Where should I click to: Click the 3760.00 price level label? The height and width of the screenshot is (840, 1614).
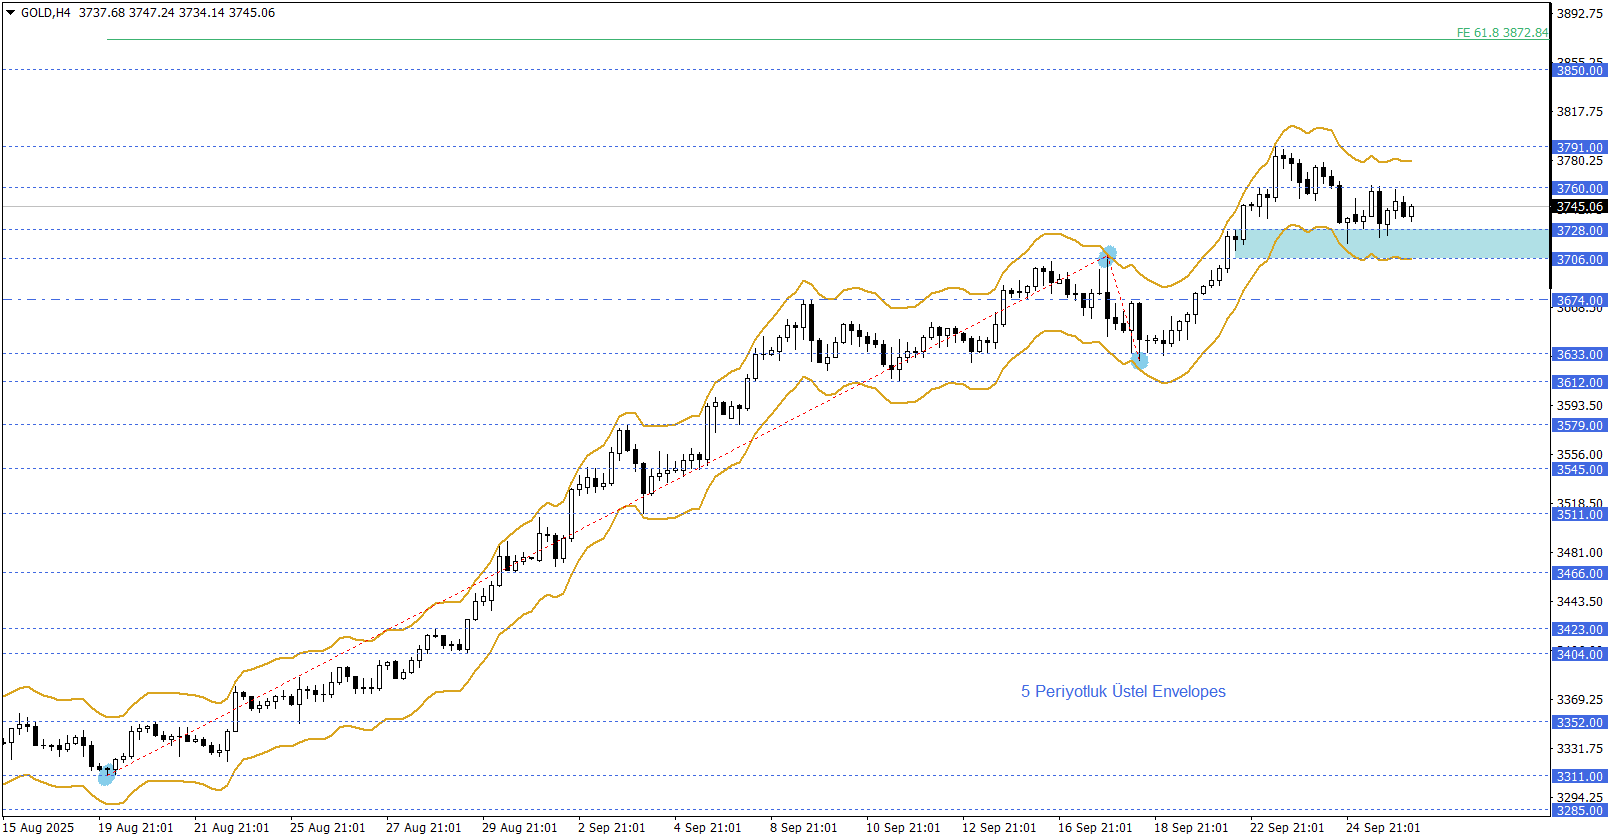(1580, 188)
